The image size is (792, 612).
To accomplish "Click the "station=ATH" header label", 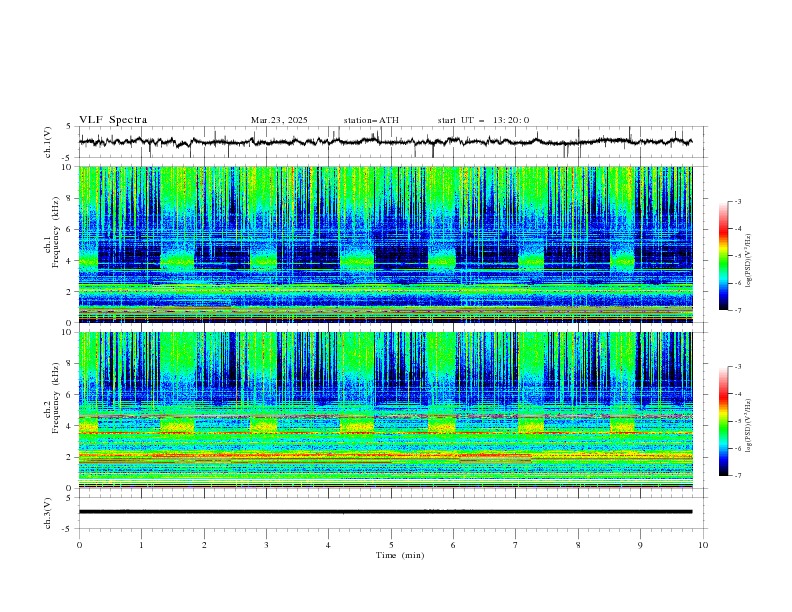I will [x=371, y=120].
